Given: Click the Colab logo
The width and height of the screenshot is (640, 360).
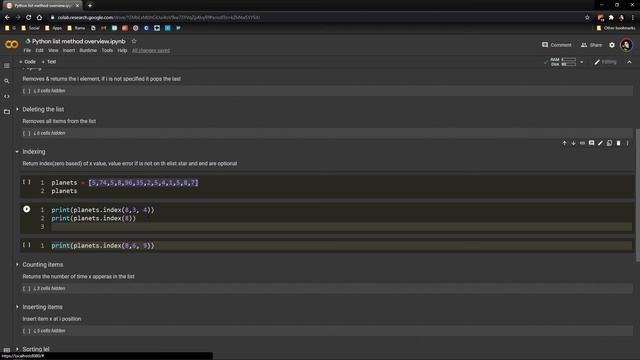Looking at the screenshot, I should (x=11, y=44).
